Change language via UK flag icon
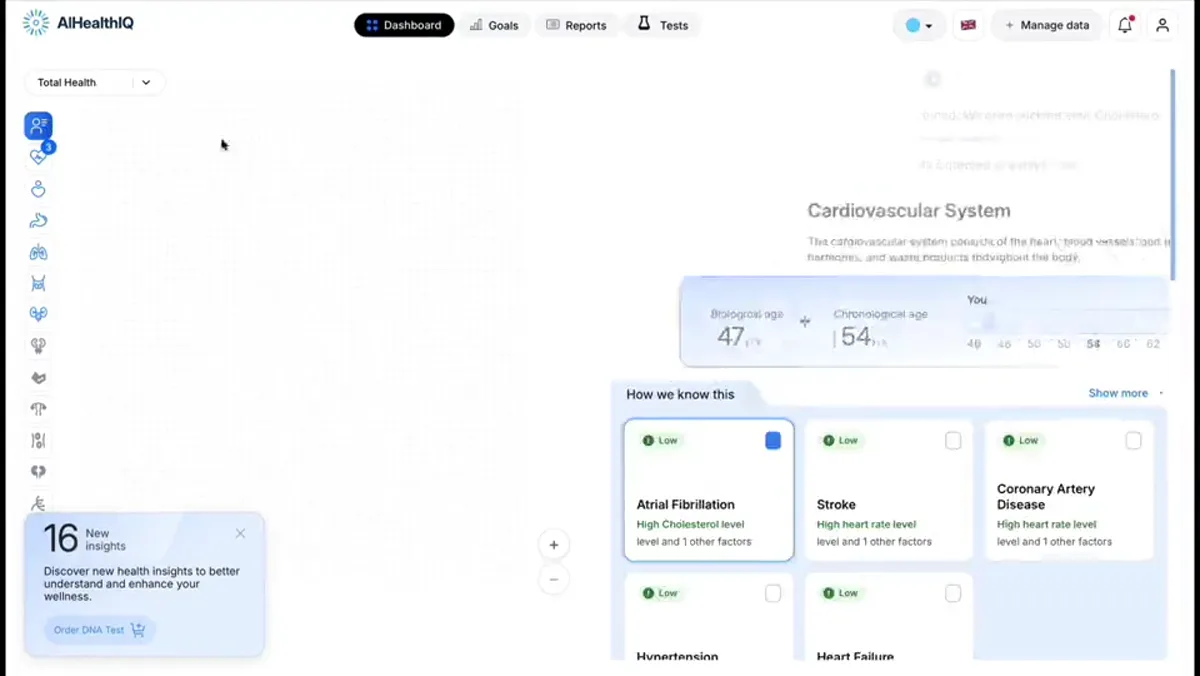This screenshot has width=1200, height=676. (968, 25)
